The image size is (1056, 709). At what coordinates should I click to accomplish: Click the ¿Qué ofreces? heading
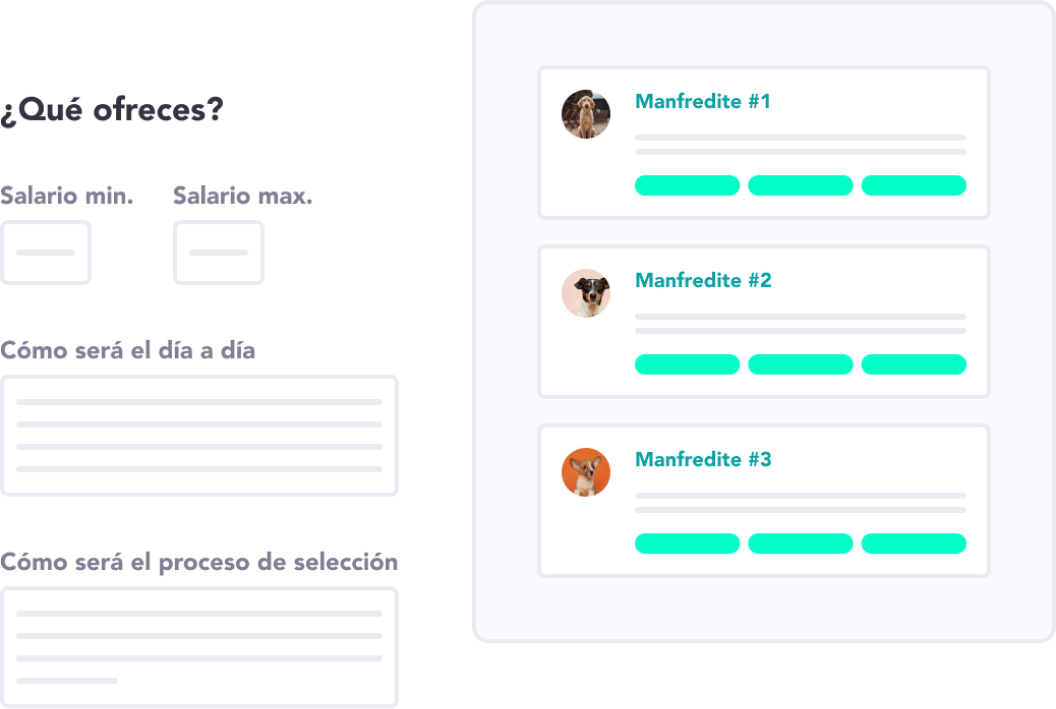pyautogui.click(x=112, y=110)
